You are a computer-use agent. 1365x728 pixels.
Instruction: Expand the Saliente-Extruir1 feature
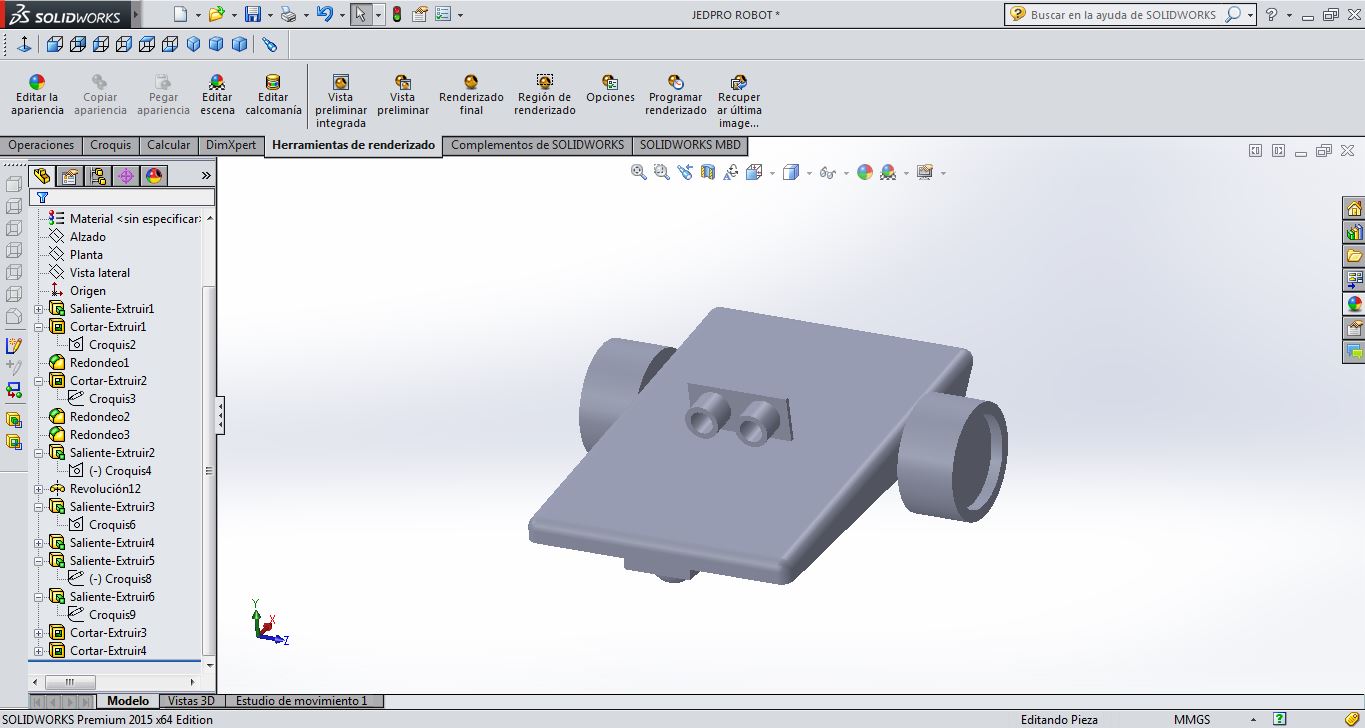[39, 309]
